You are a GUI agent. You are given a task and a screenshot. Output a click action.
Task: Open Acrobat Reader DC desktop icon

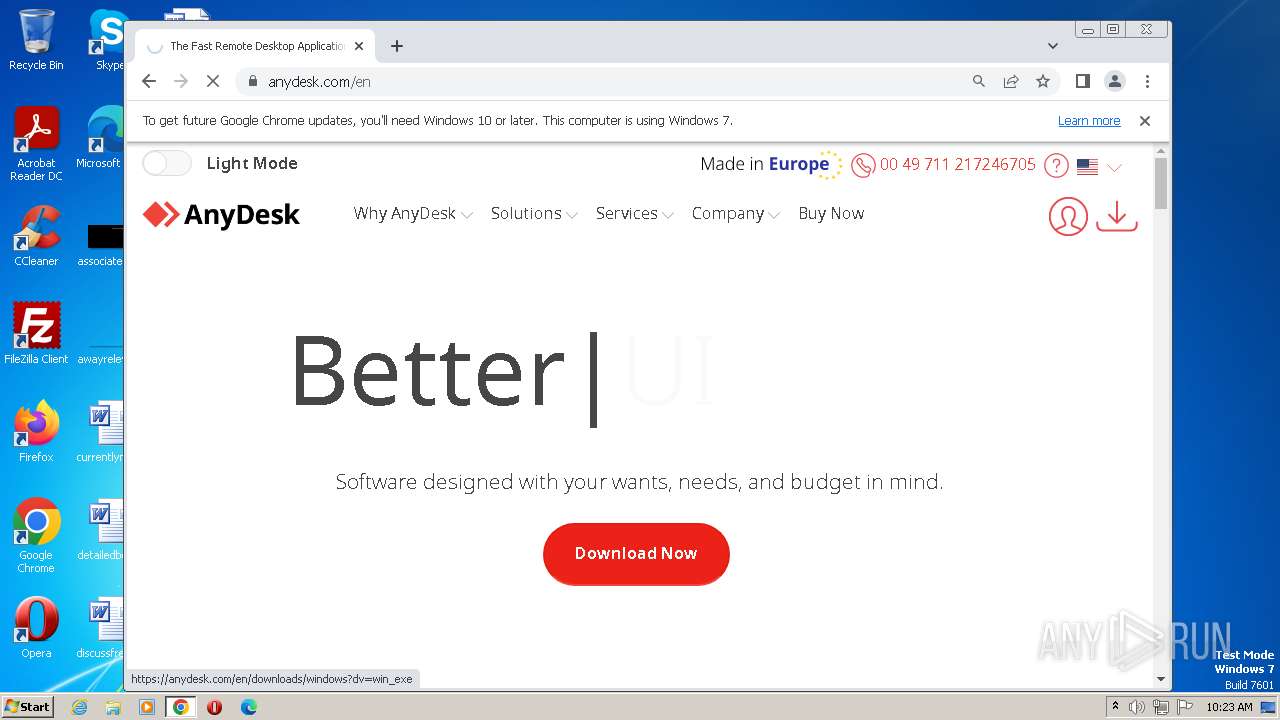(36, 143)
